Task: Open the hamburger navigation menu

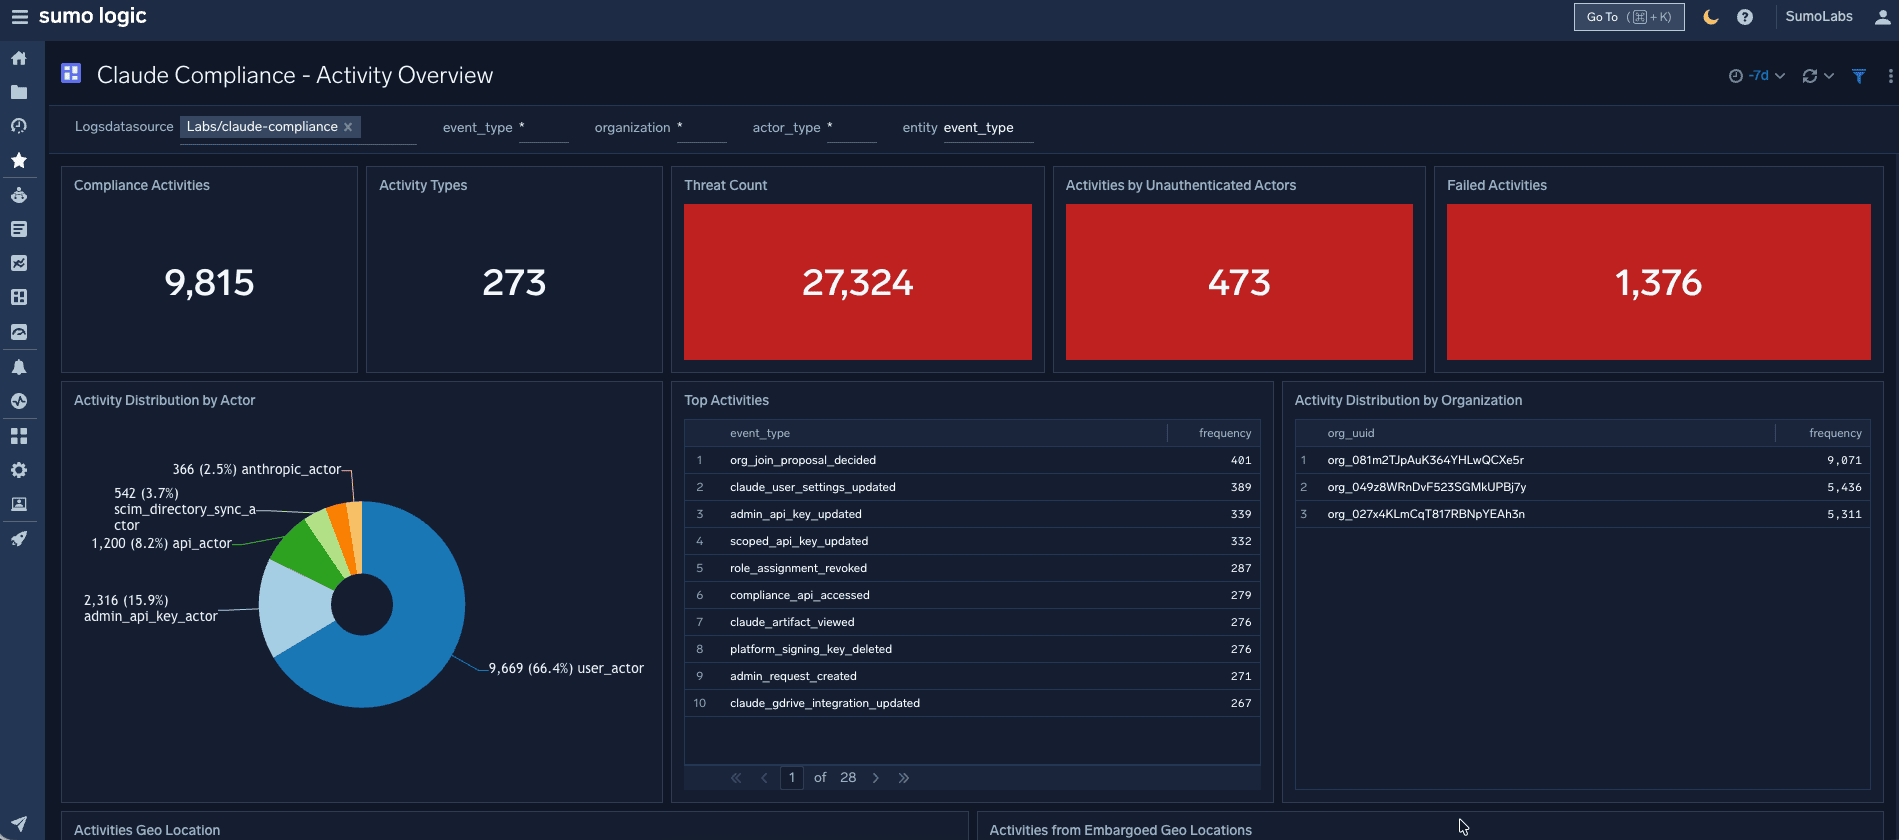Action: pos(19,17)
